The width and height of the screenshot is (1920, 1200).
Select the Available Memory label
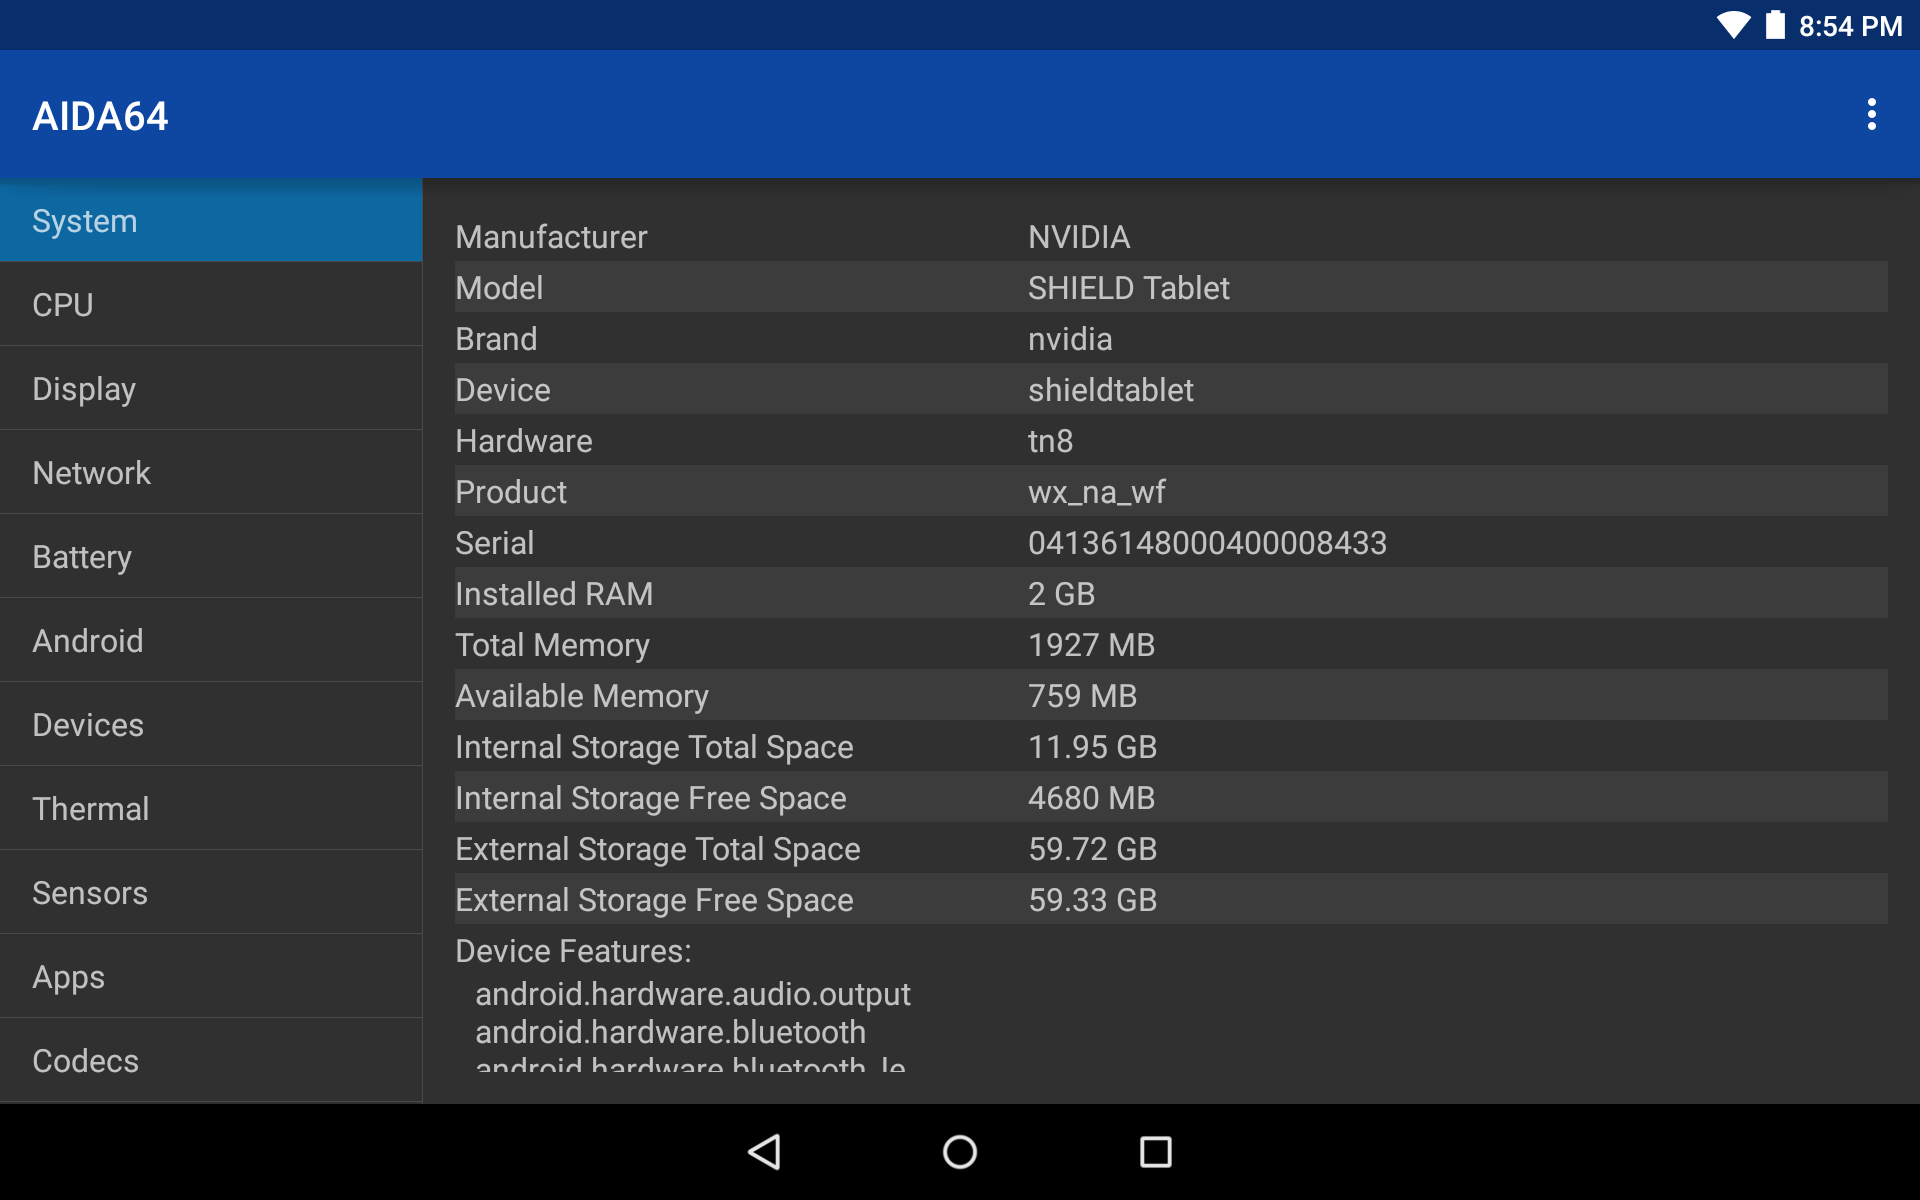(x=581, y=696)
